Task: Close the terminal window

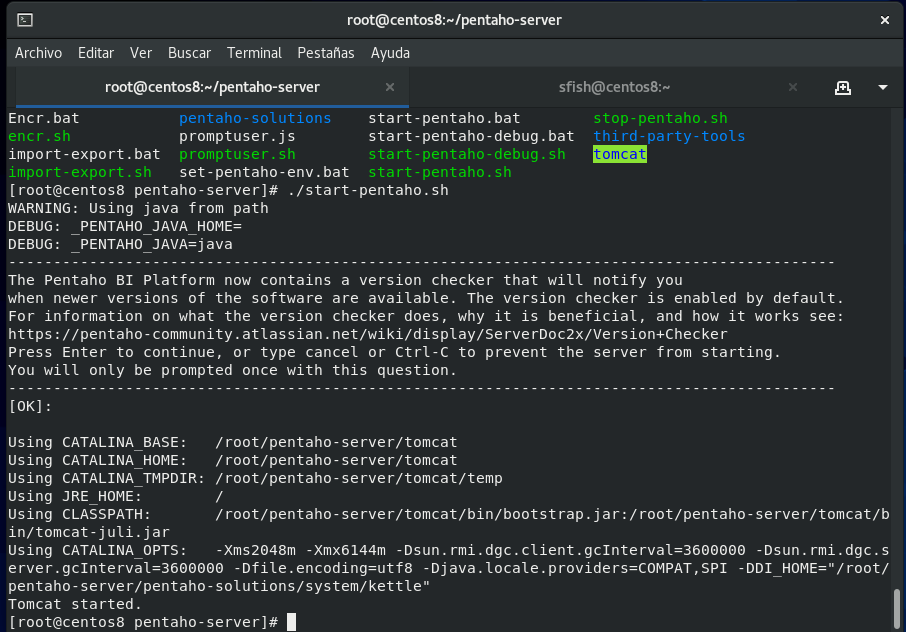Action: click(885, 20)
